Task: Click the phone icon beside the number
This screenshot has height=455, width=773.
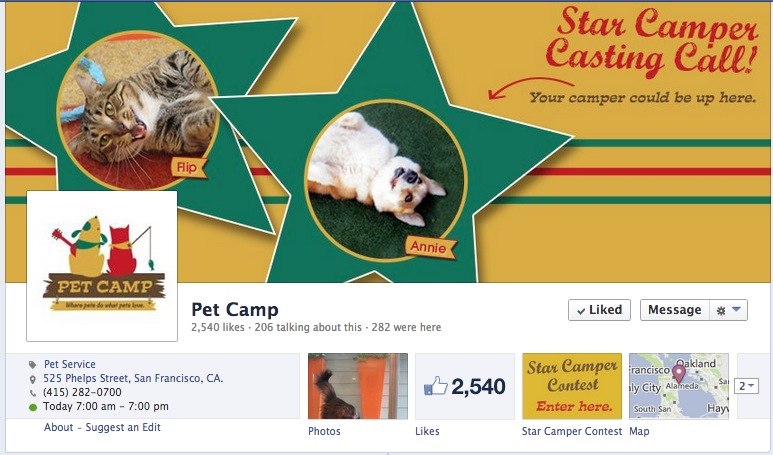Action: (33, 393)
